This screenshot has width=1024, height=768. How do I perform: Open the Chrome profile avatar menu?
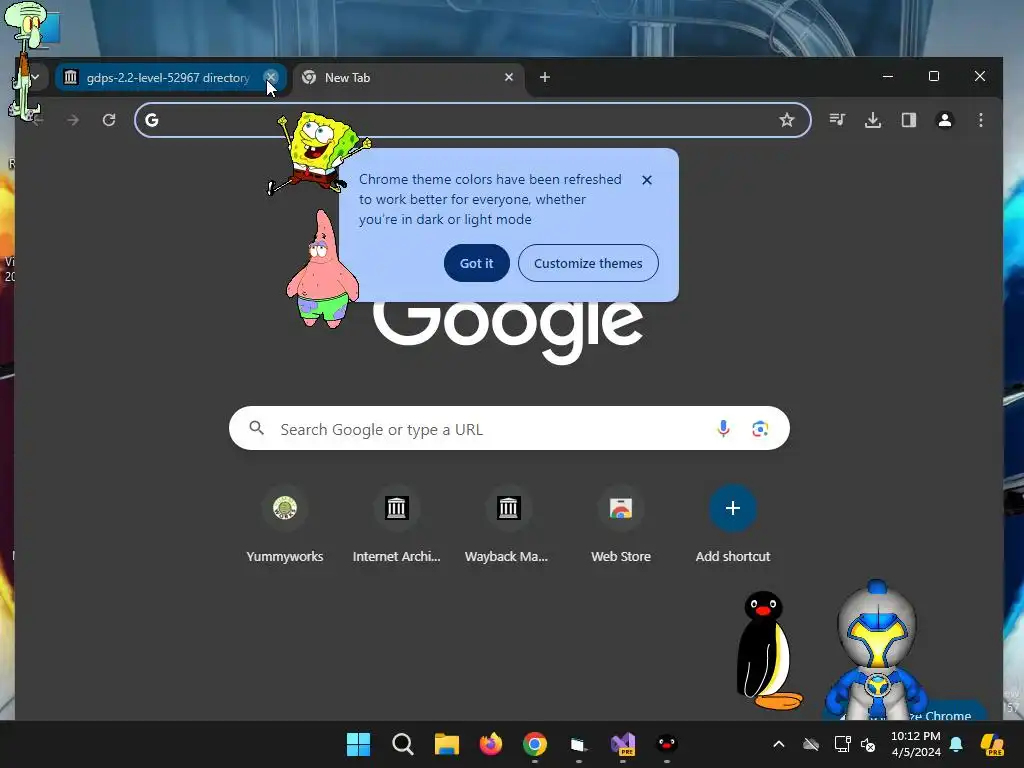(x=945, y=120)
